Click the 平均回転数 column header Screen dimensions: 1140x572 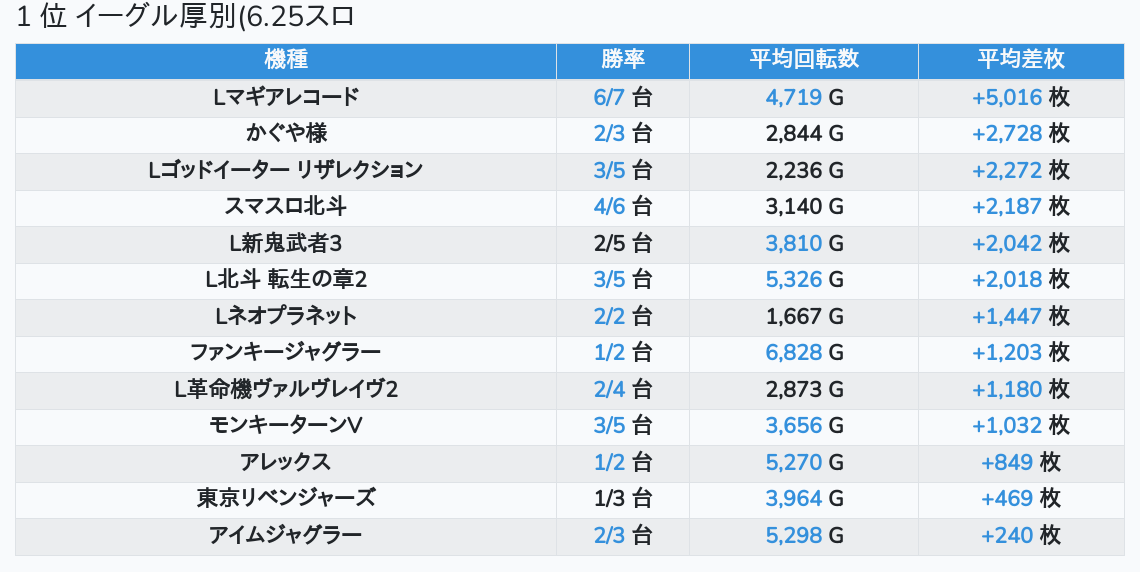803,60
